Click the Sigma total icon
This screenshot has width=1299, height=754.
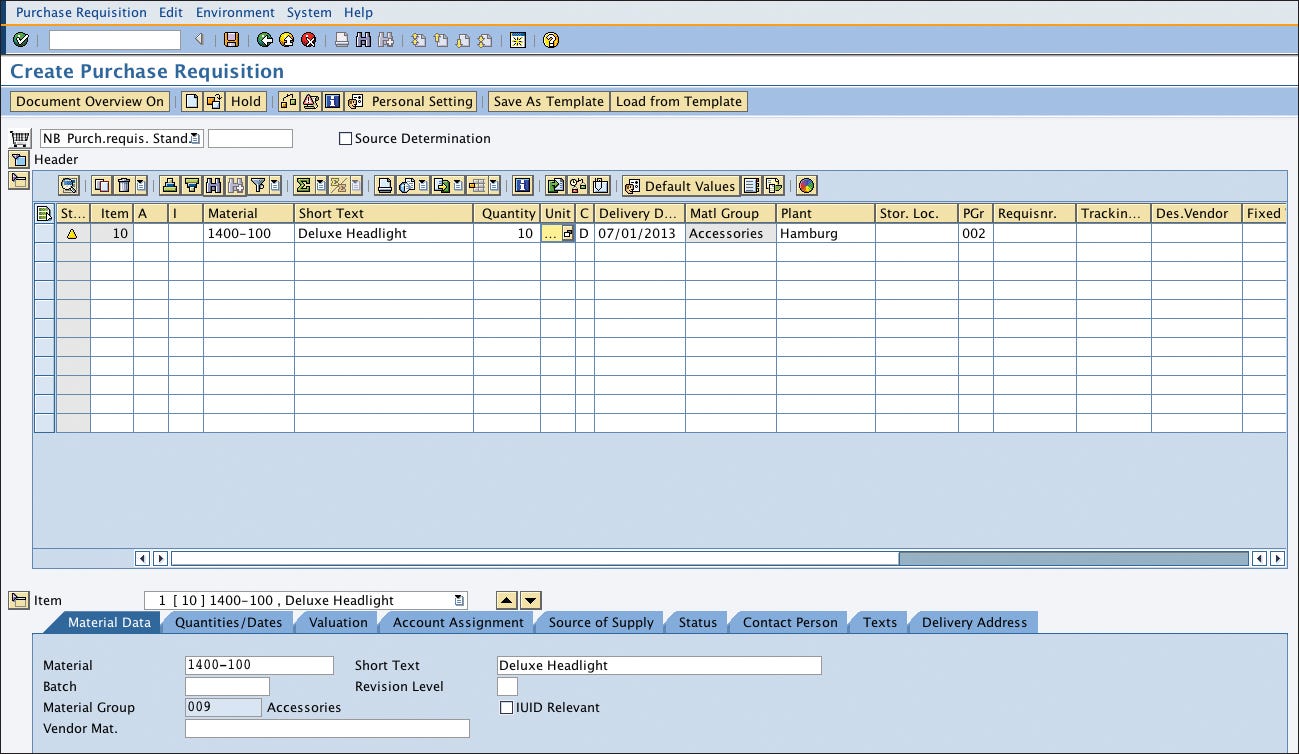pos(303,186)
